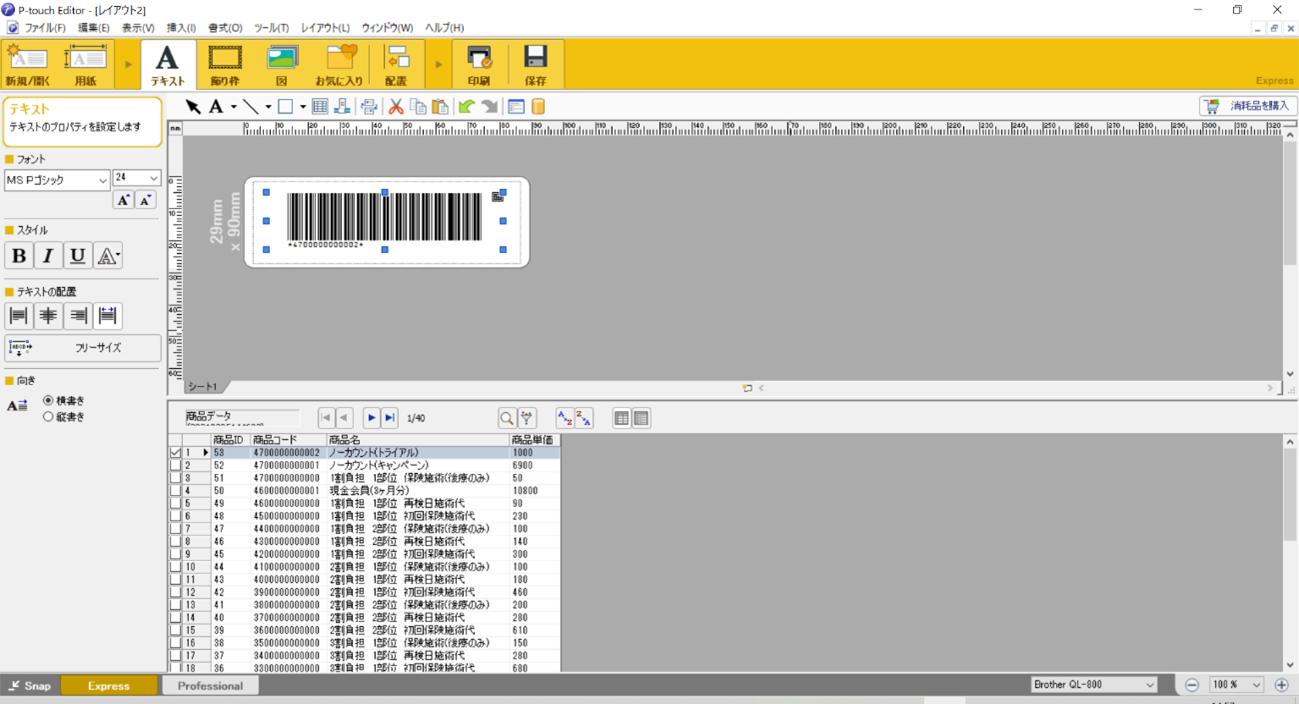
Task: Open the 飾り枠 frame tool
Action: tap(225, 65)
